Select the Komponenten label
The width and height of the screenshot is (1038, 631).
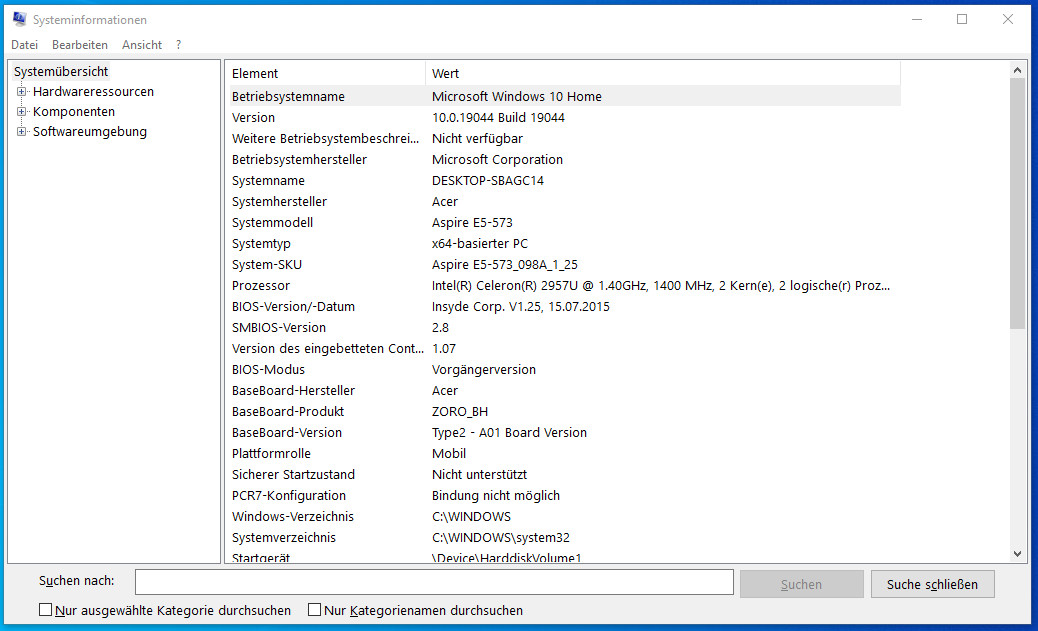click(73, 111)
